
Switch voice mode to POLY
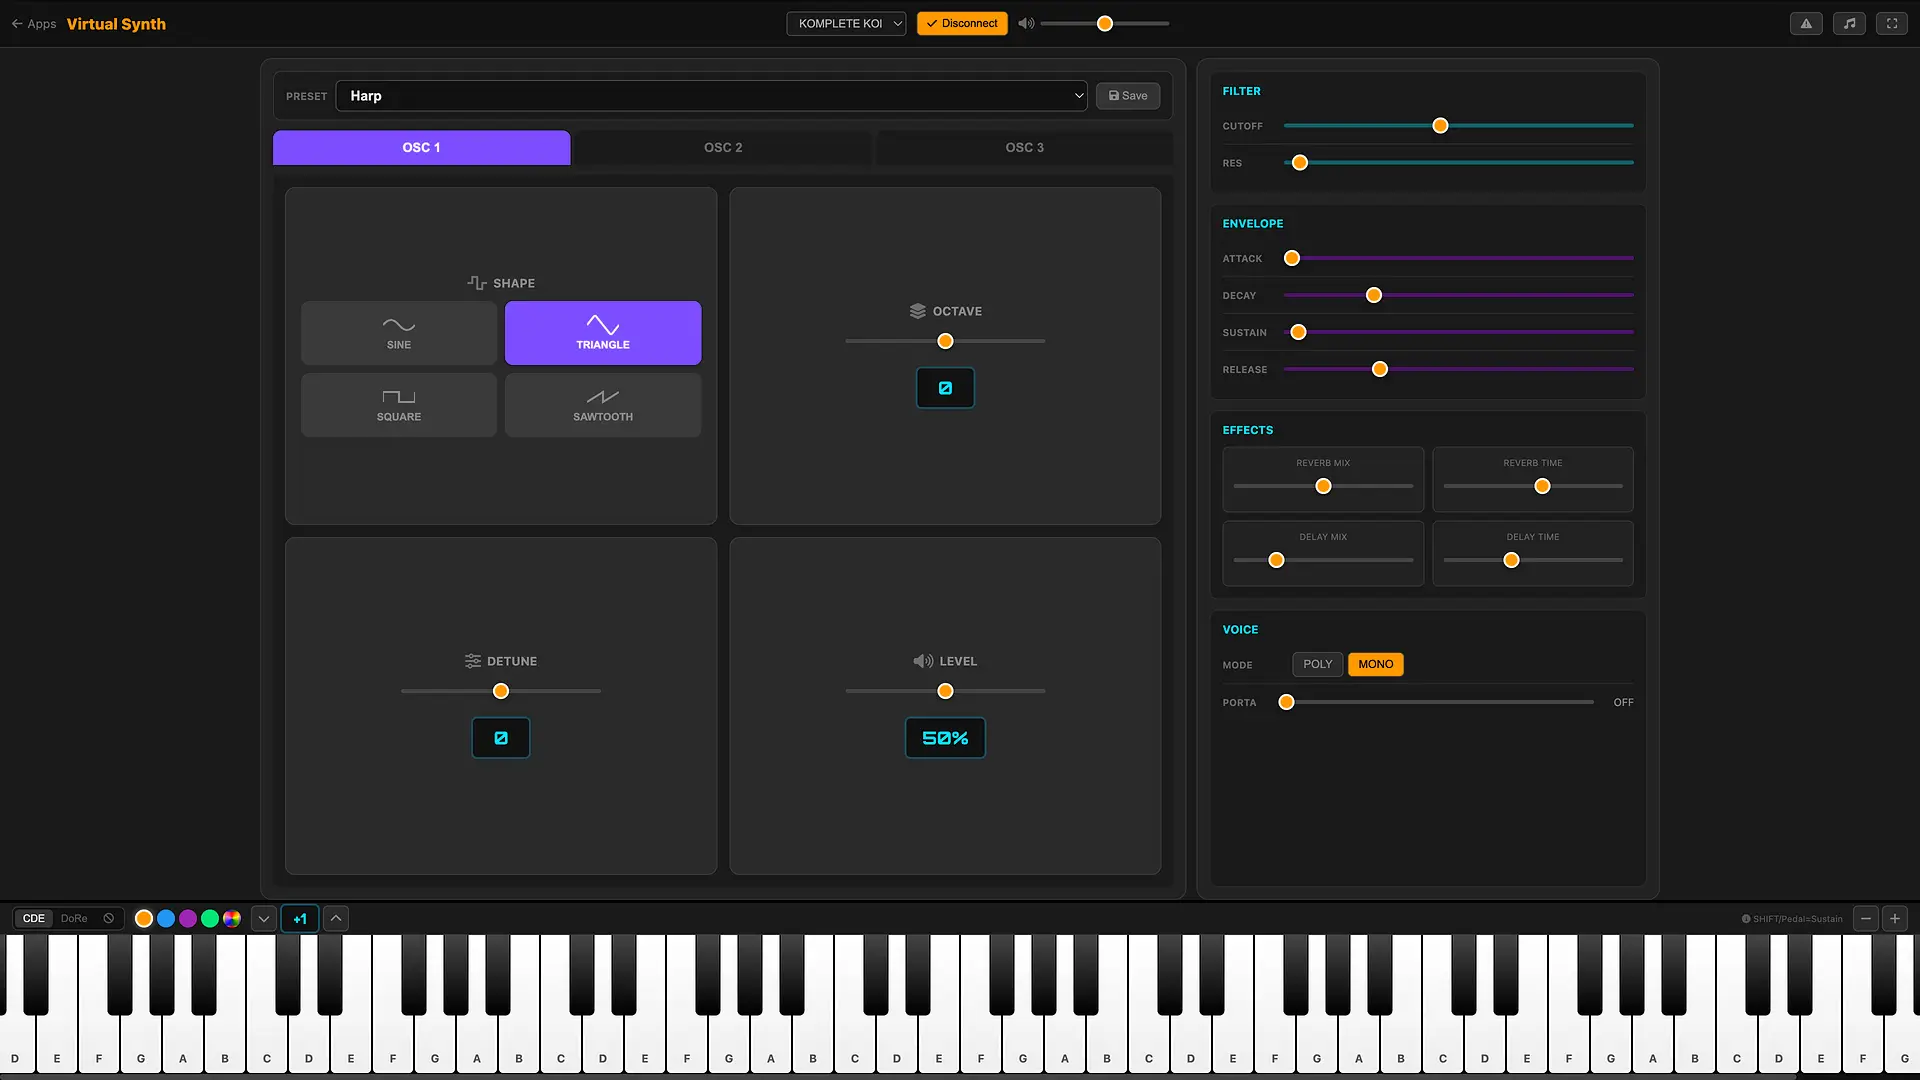pos(1317,664)
